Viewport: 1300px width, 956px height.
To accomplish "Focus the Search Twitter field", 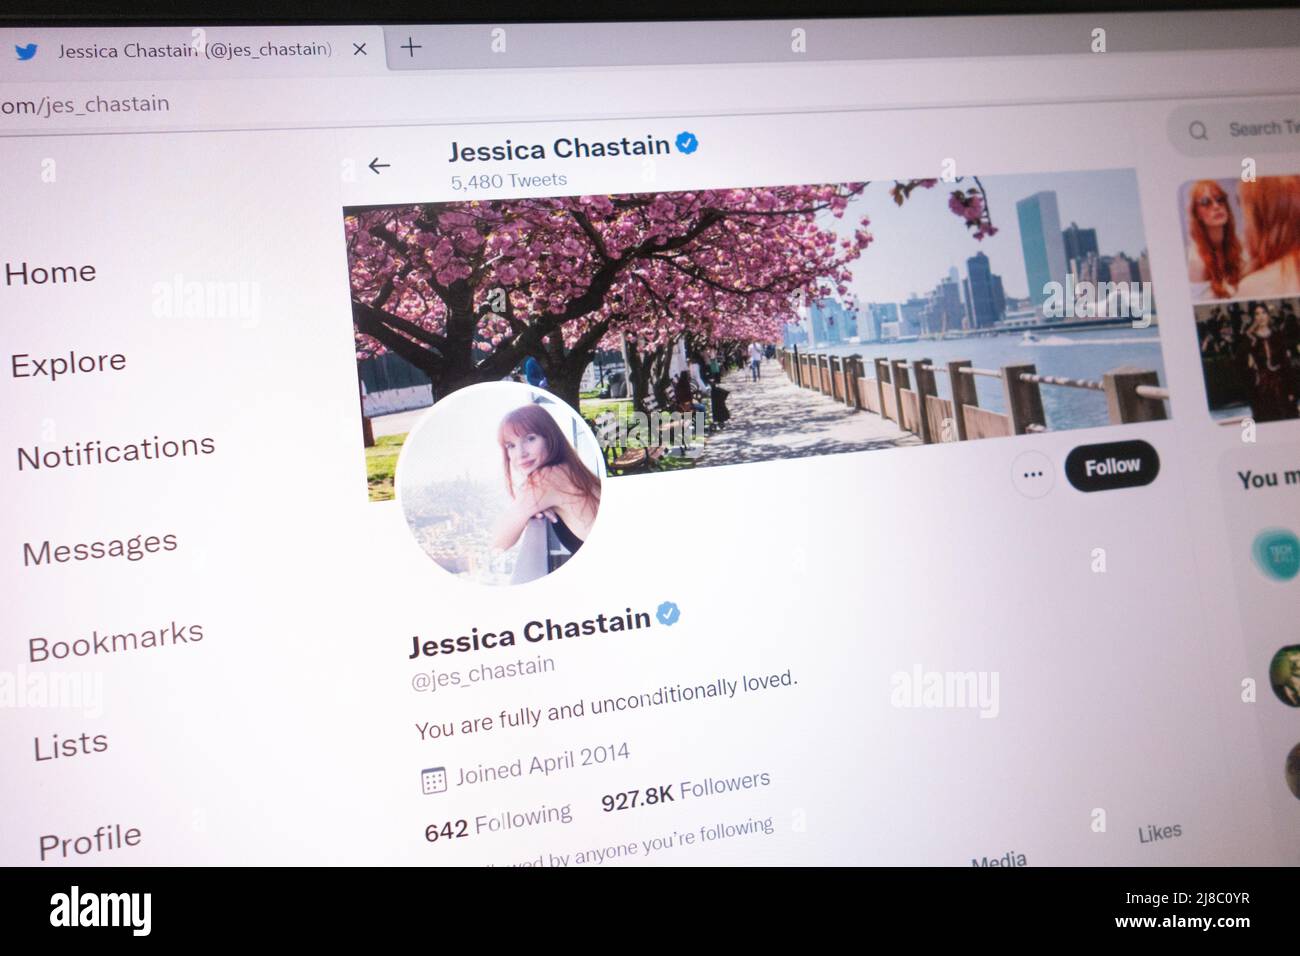I will pyautogui.click(x=1234, y=129).
